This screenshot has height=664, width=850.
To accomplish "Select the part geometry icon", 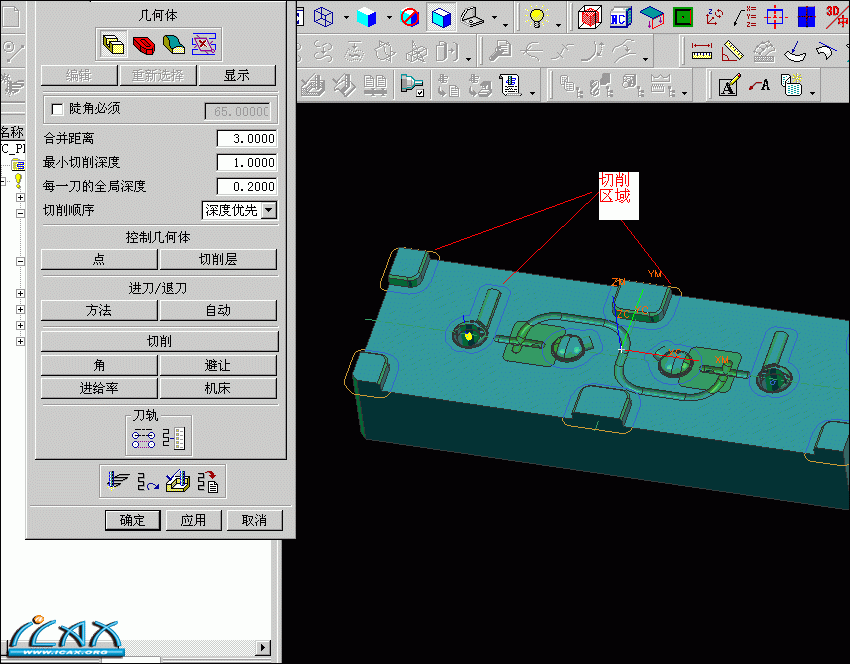I will (114, 43).
